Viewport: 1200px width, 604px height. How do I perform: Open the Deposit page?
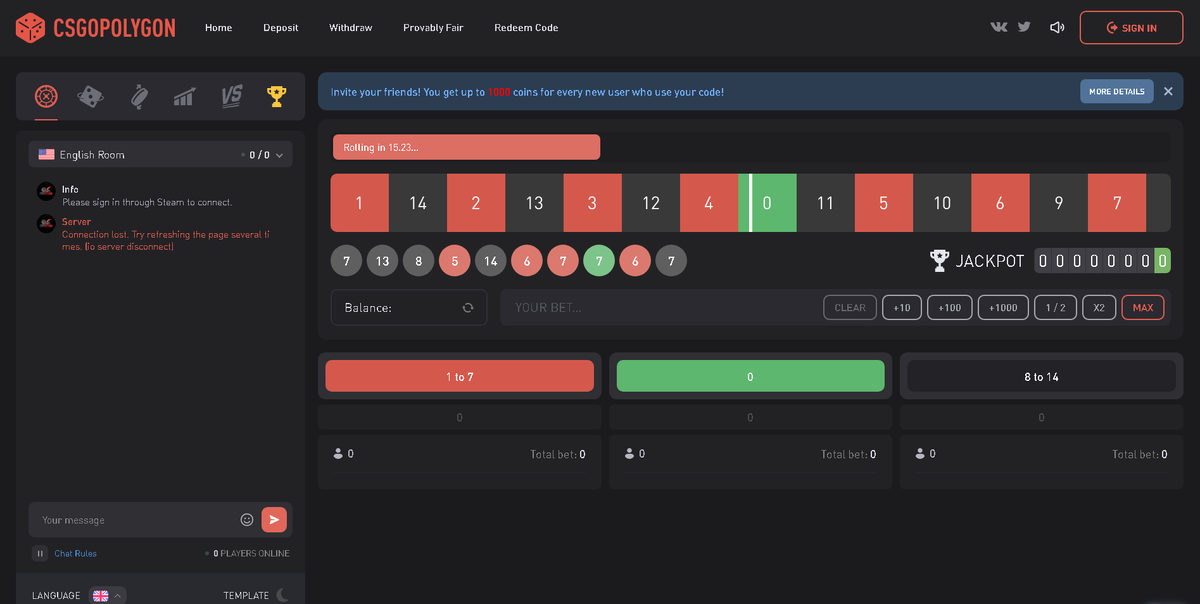click(281, 28)
